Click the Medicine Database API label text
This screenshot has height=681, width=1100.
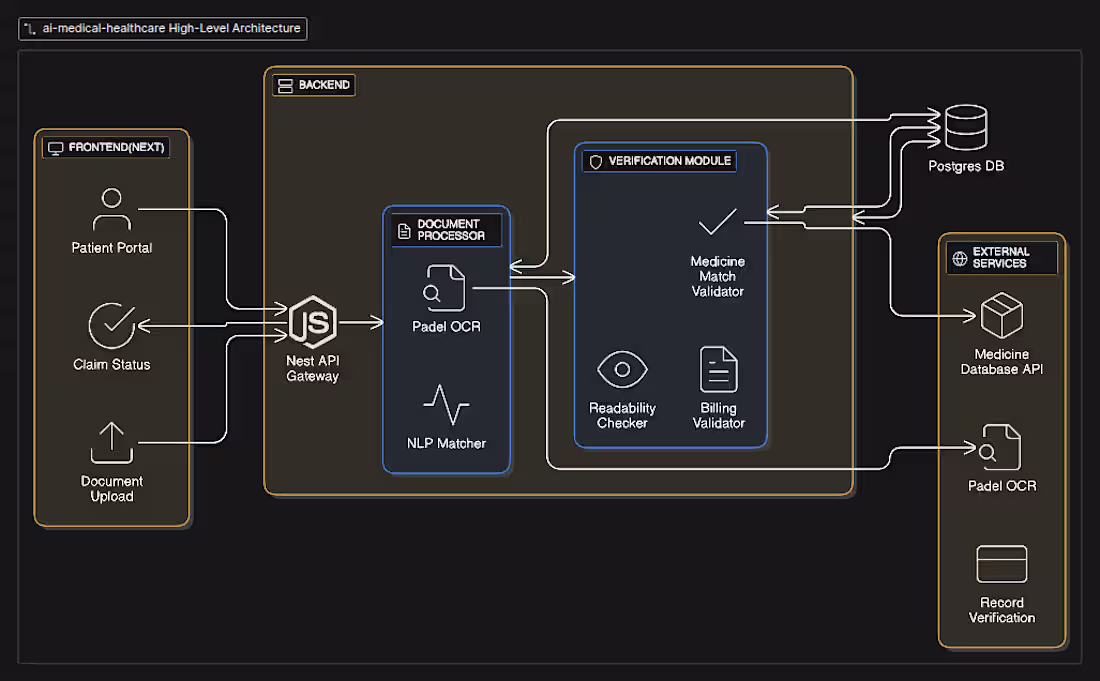click(1002, 362)
